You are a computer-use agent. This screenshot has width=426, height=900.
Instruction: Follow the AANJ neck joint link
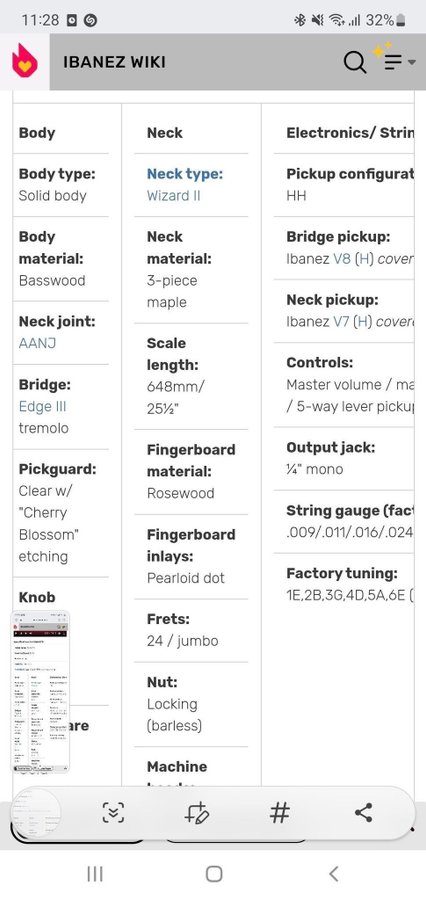coord(37,343)
